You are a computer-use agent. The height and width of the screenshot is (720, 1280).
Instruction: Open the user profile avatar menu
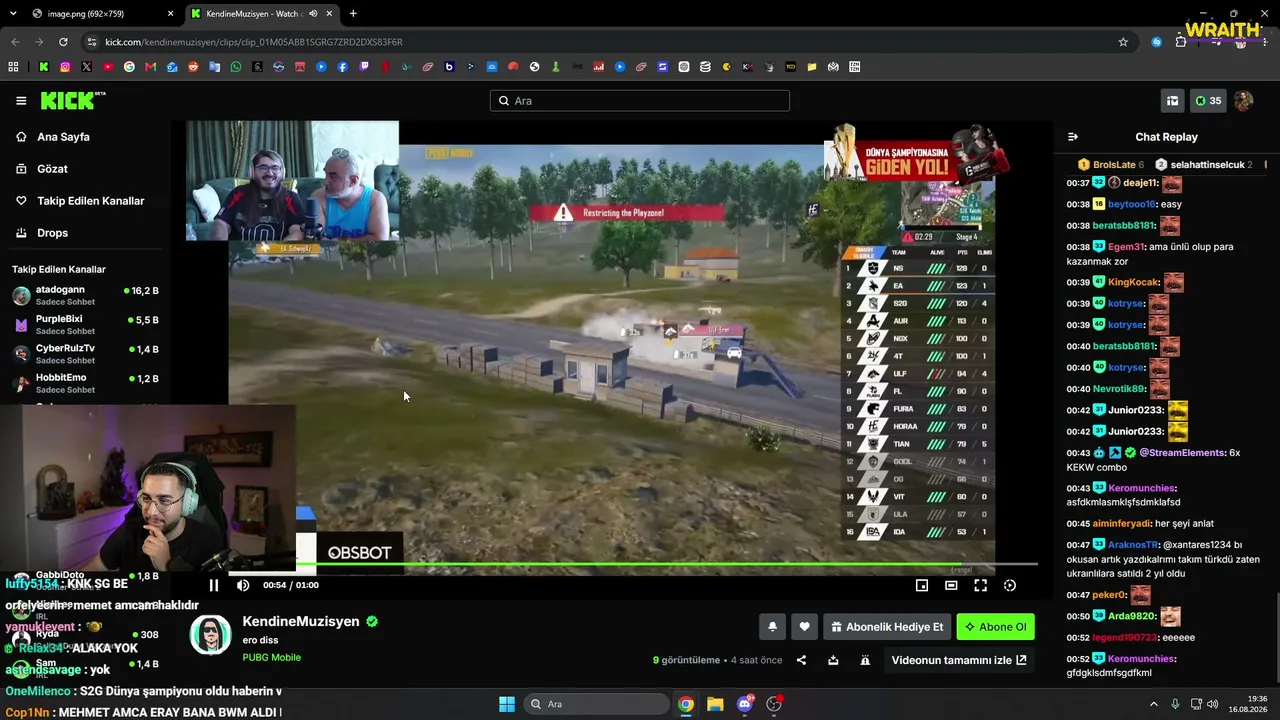click(x=1243, y=101)
